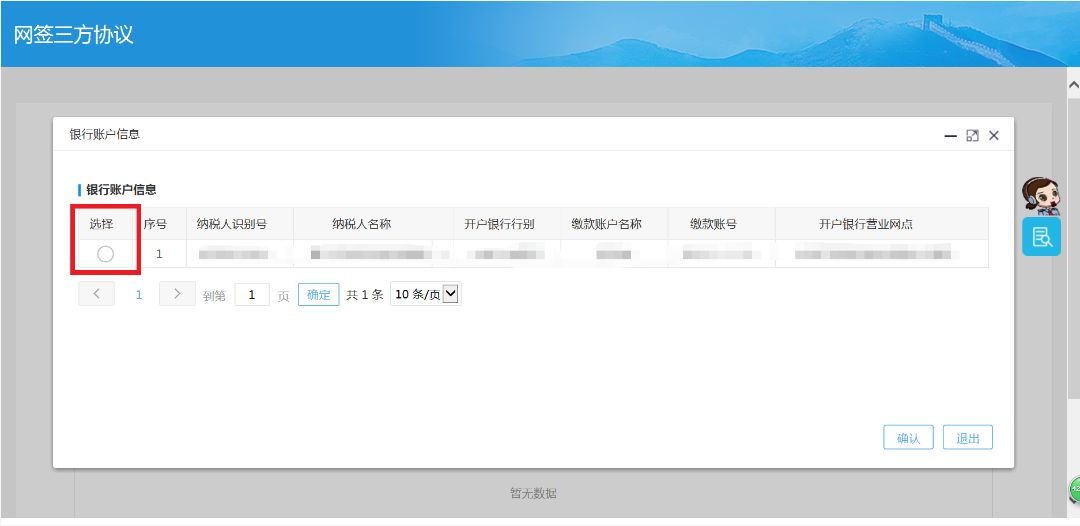Click the 共 1 条 total count text

[x=364, y=295]
